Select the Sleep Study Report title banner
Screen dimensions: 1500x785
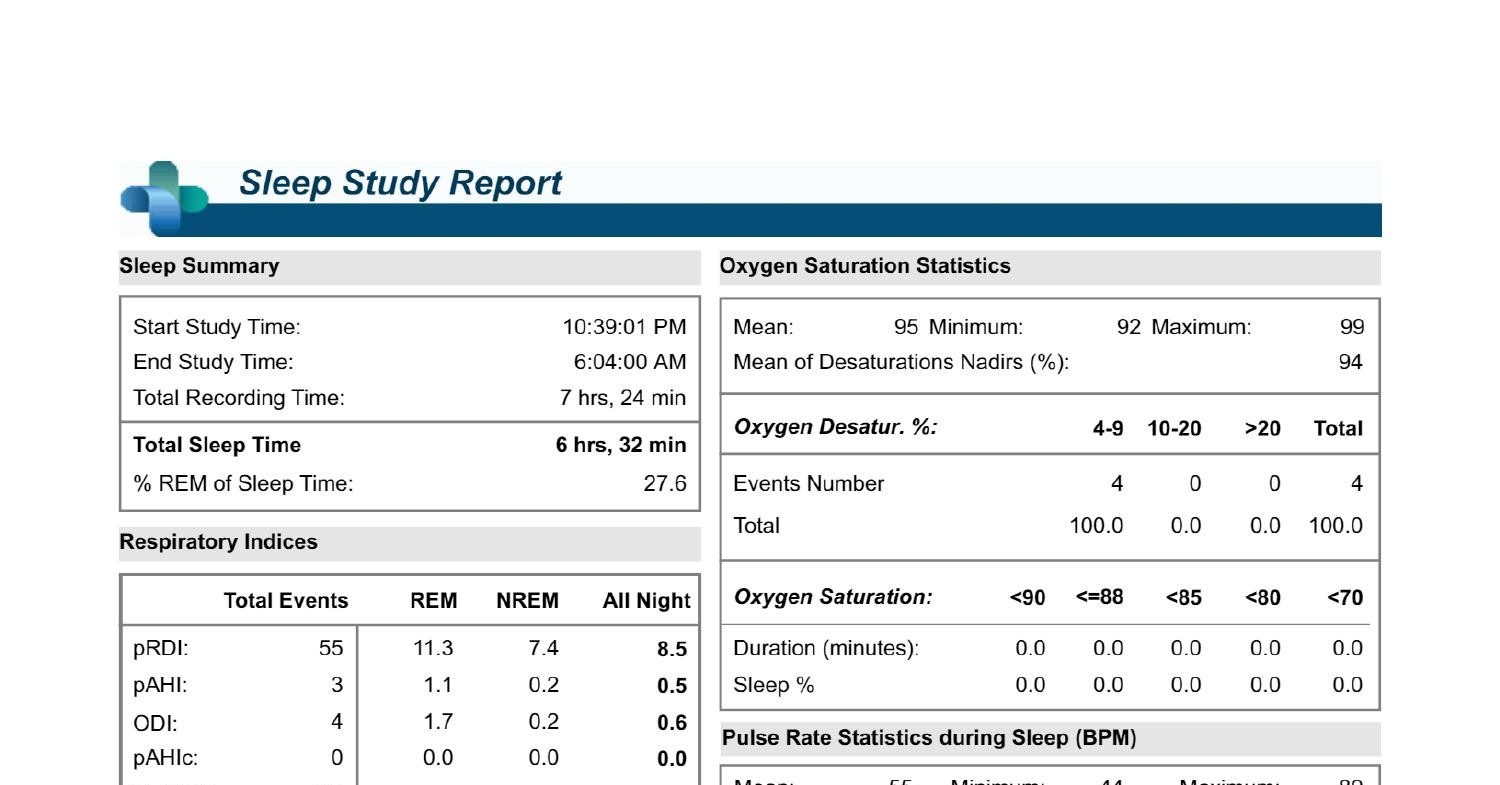[402, 183]
